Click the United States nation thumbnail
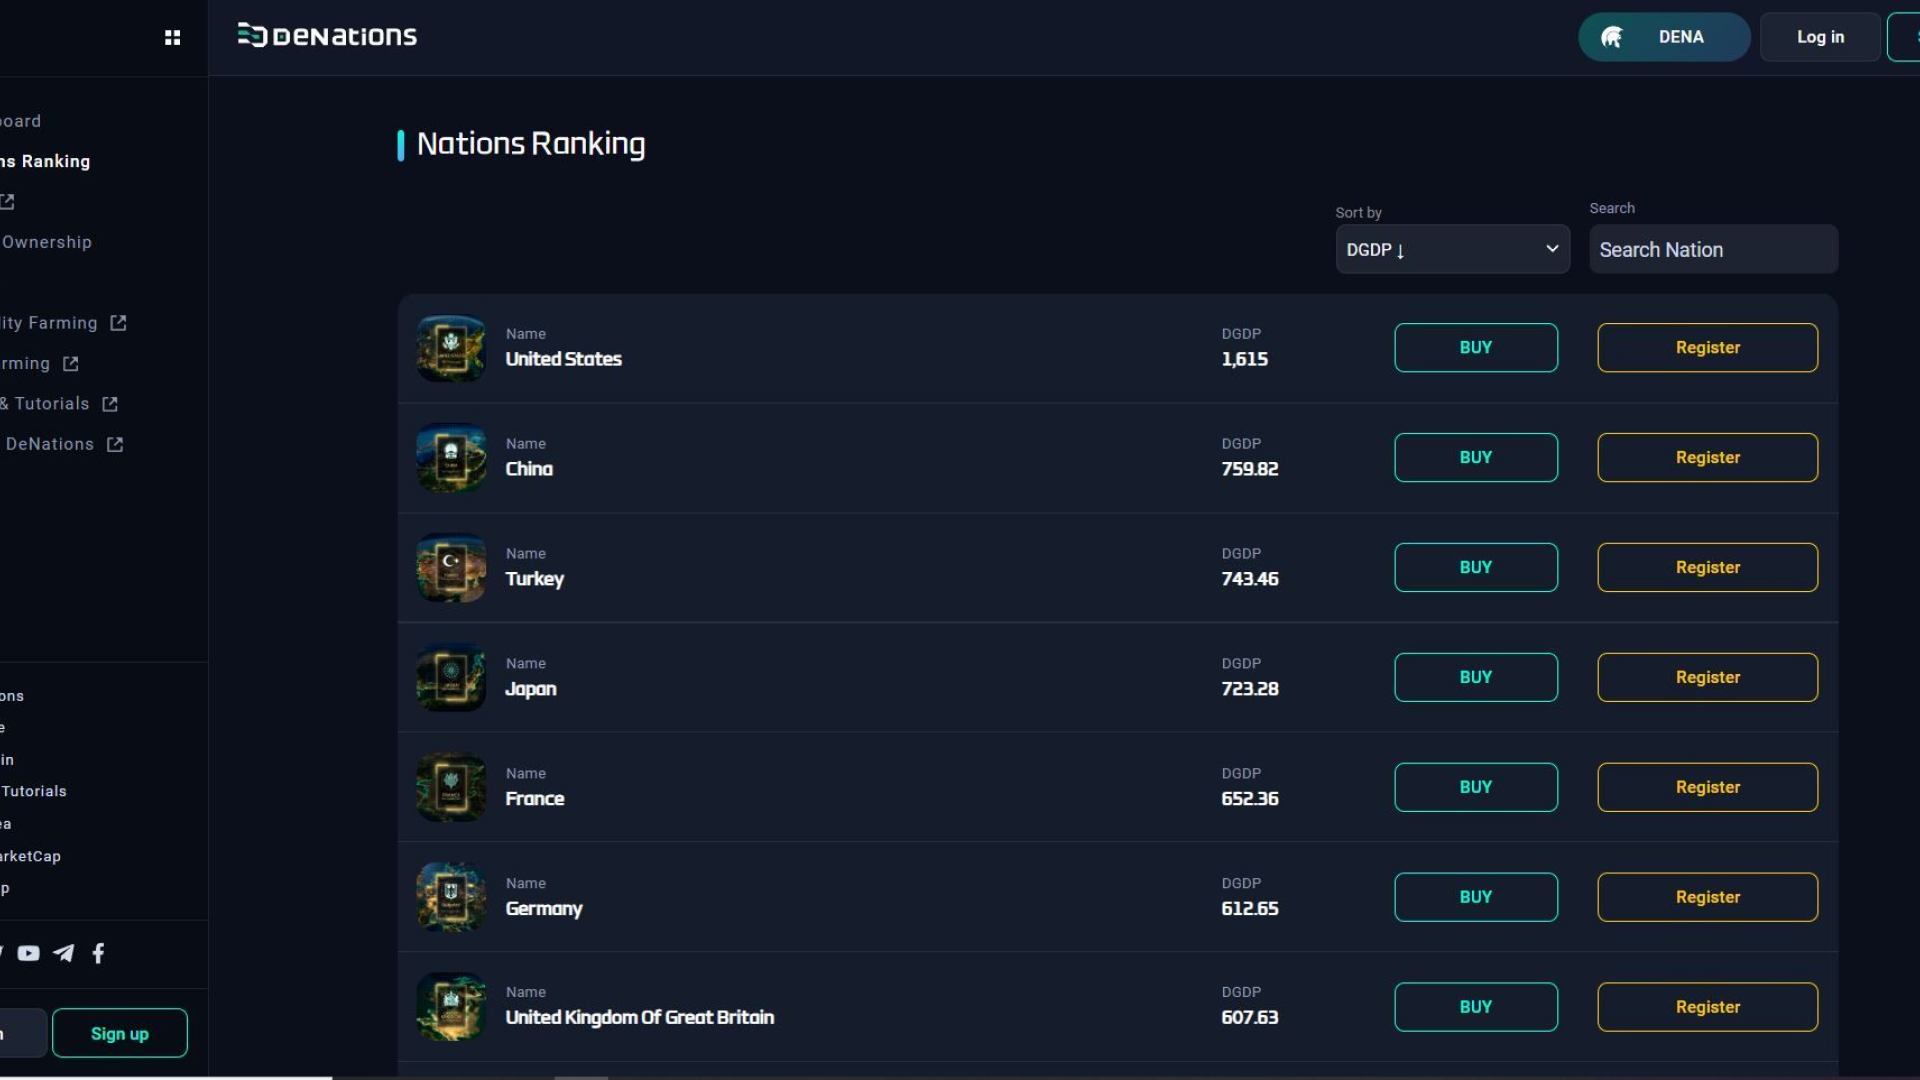 click(x=451, y=348)
